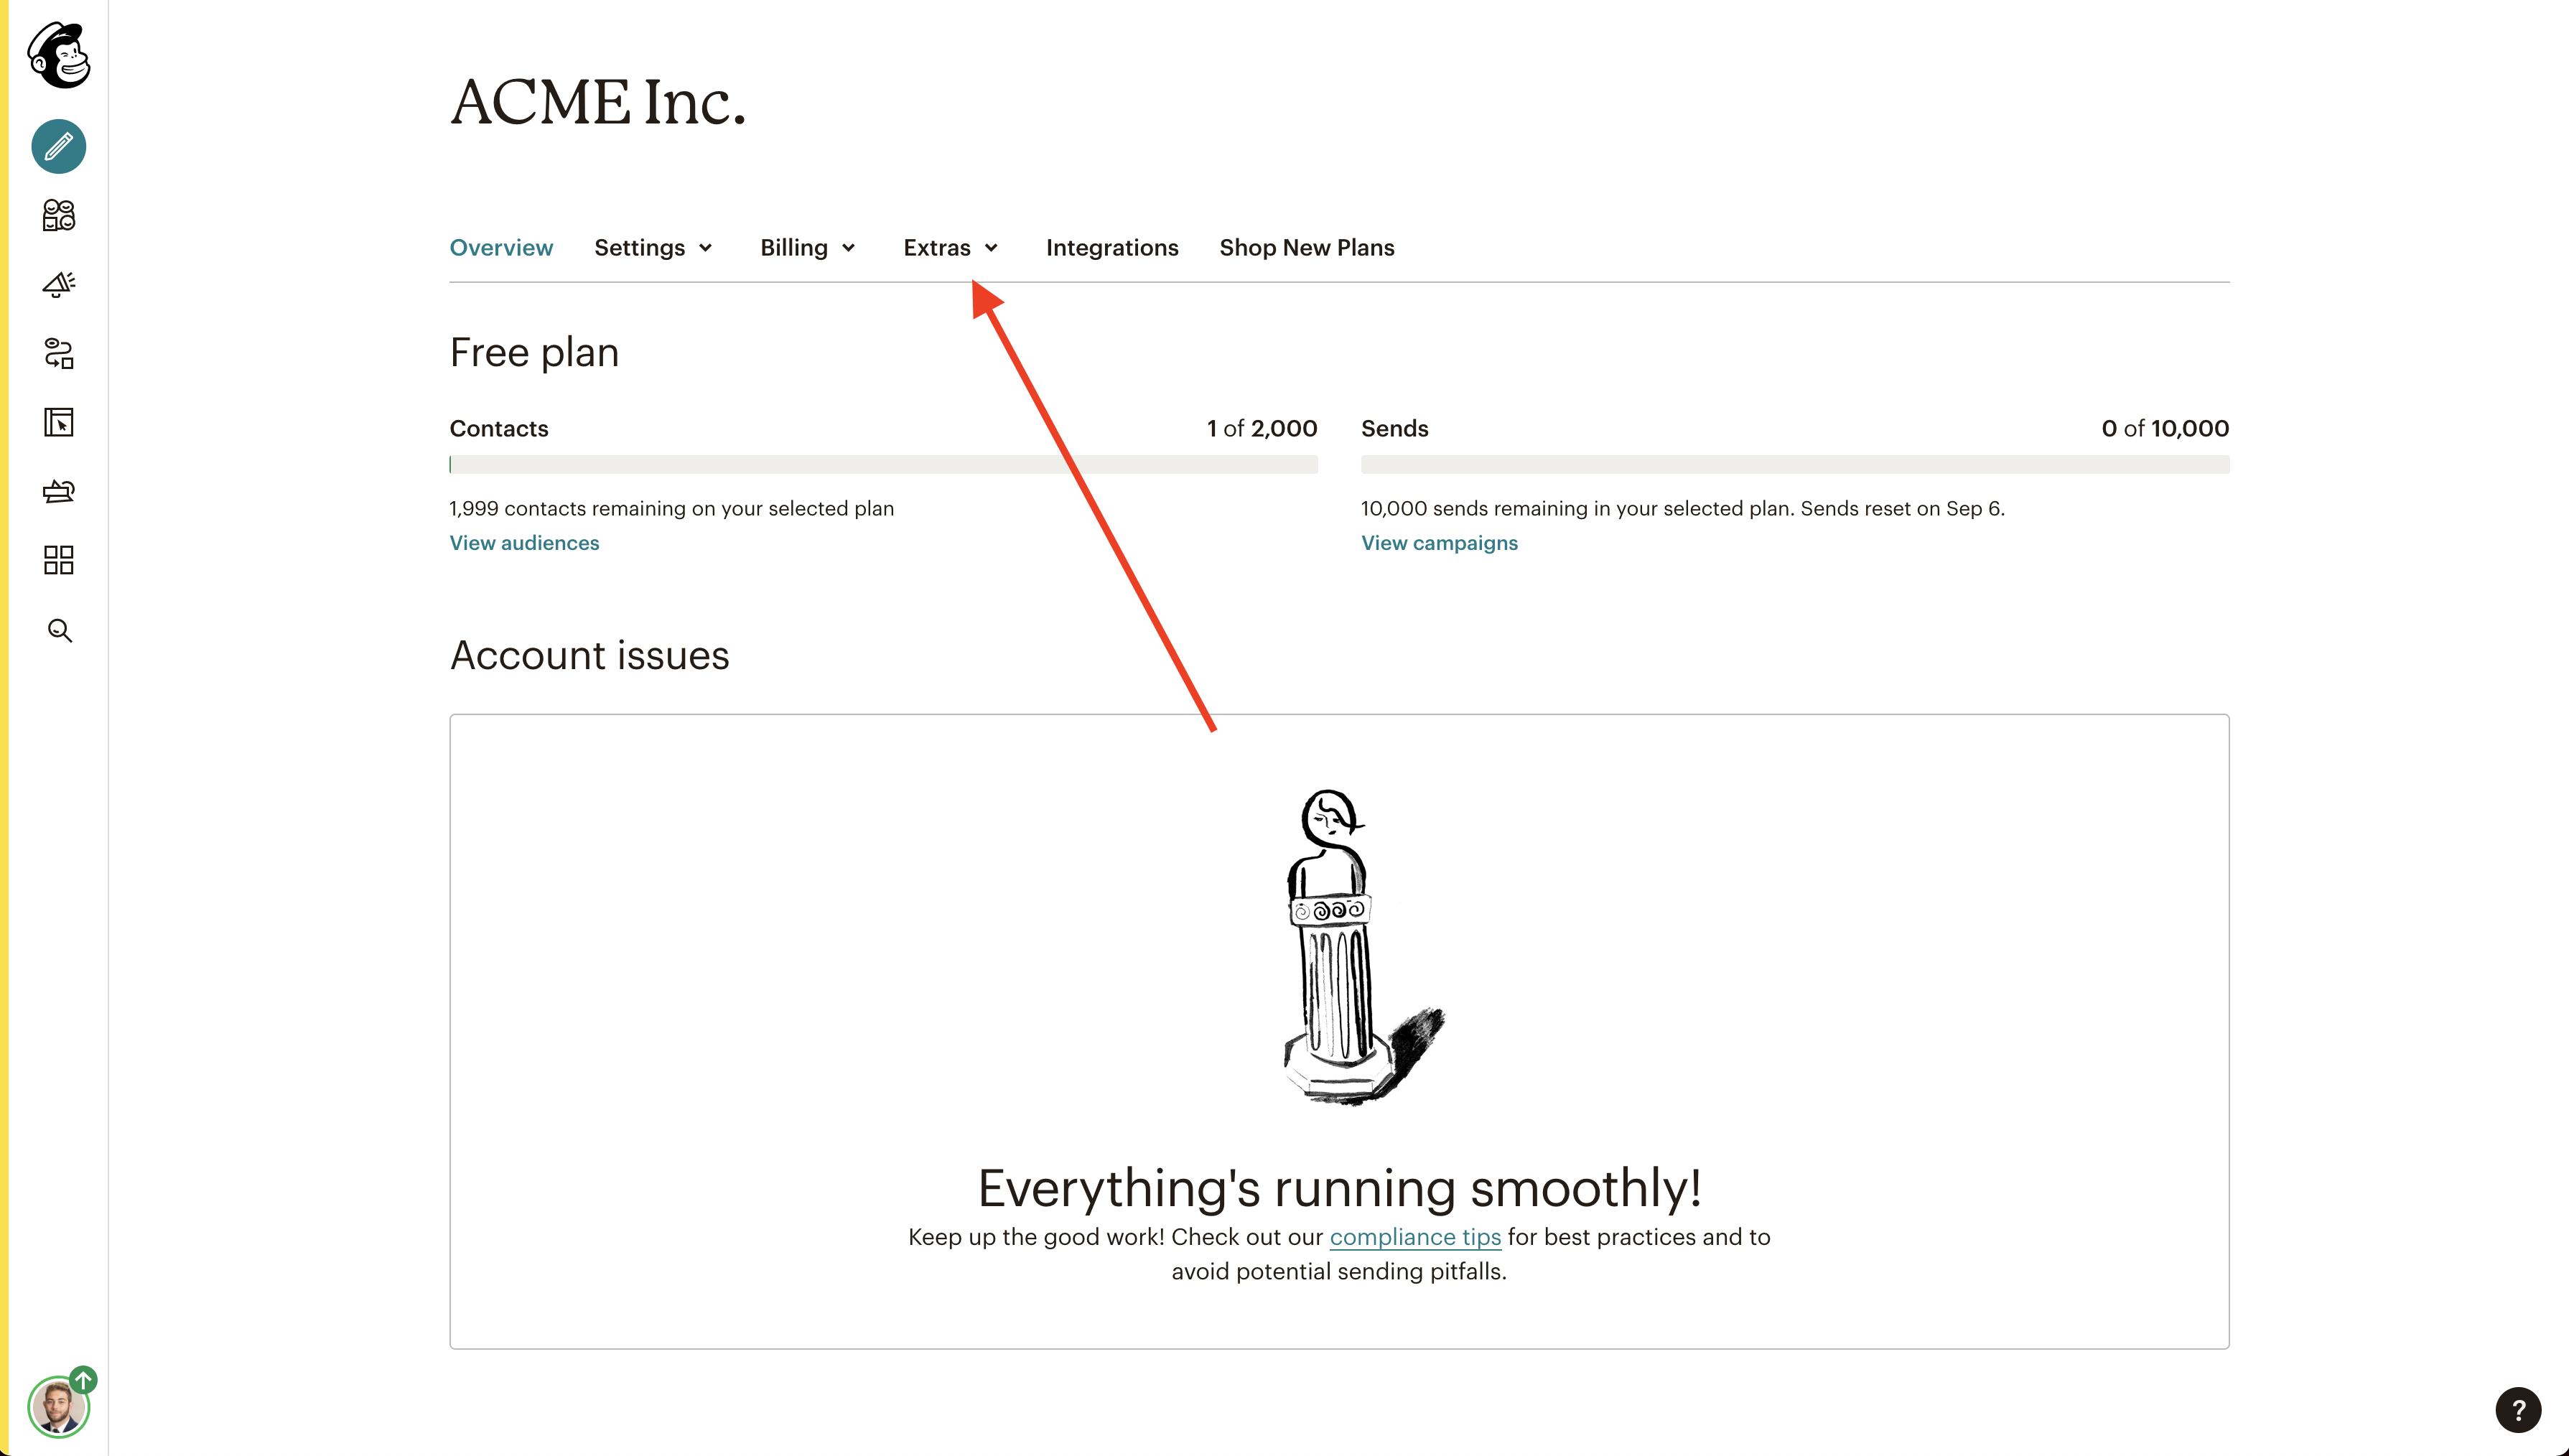Click the help question mark button
The height and width of the screenshot is (1456, 2569).
pyautogui.click(x=2518, y=1410)
